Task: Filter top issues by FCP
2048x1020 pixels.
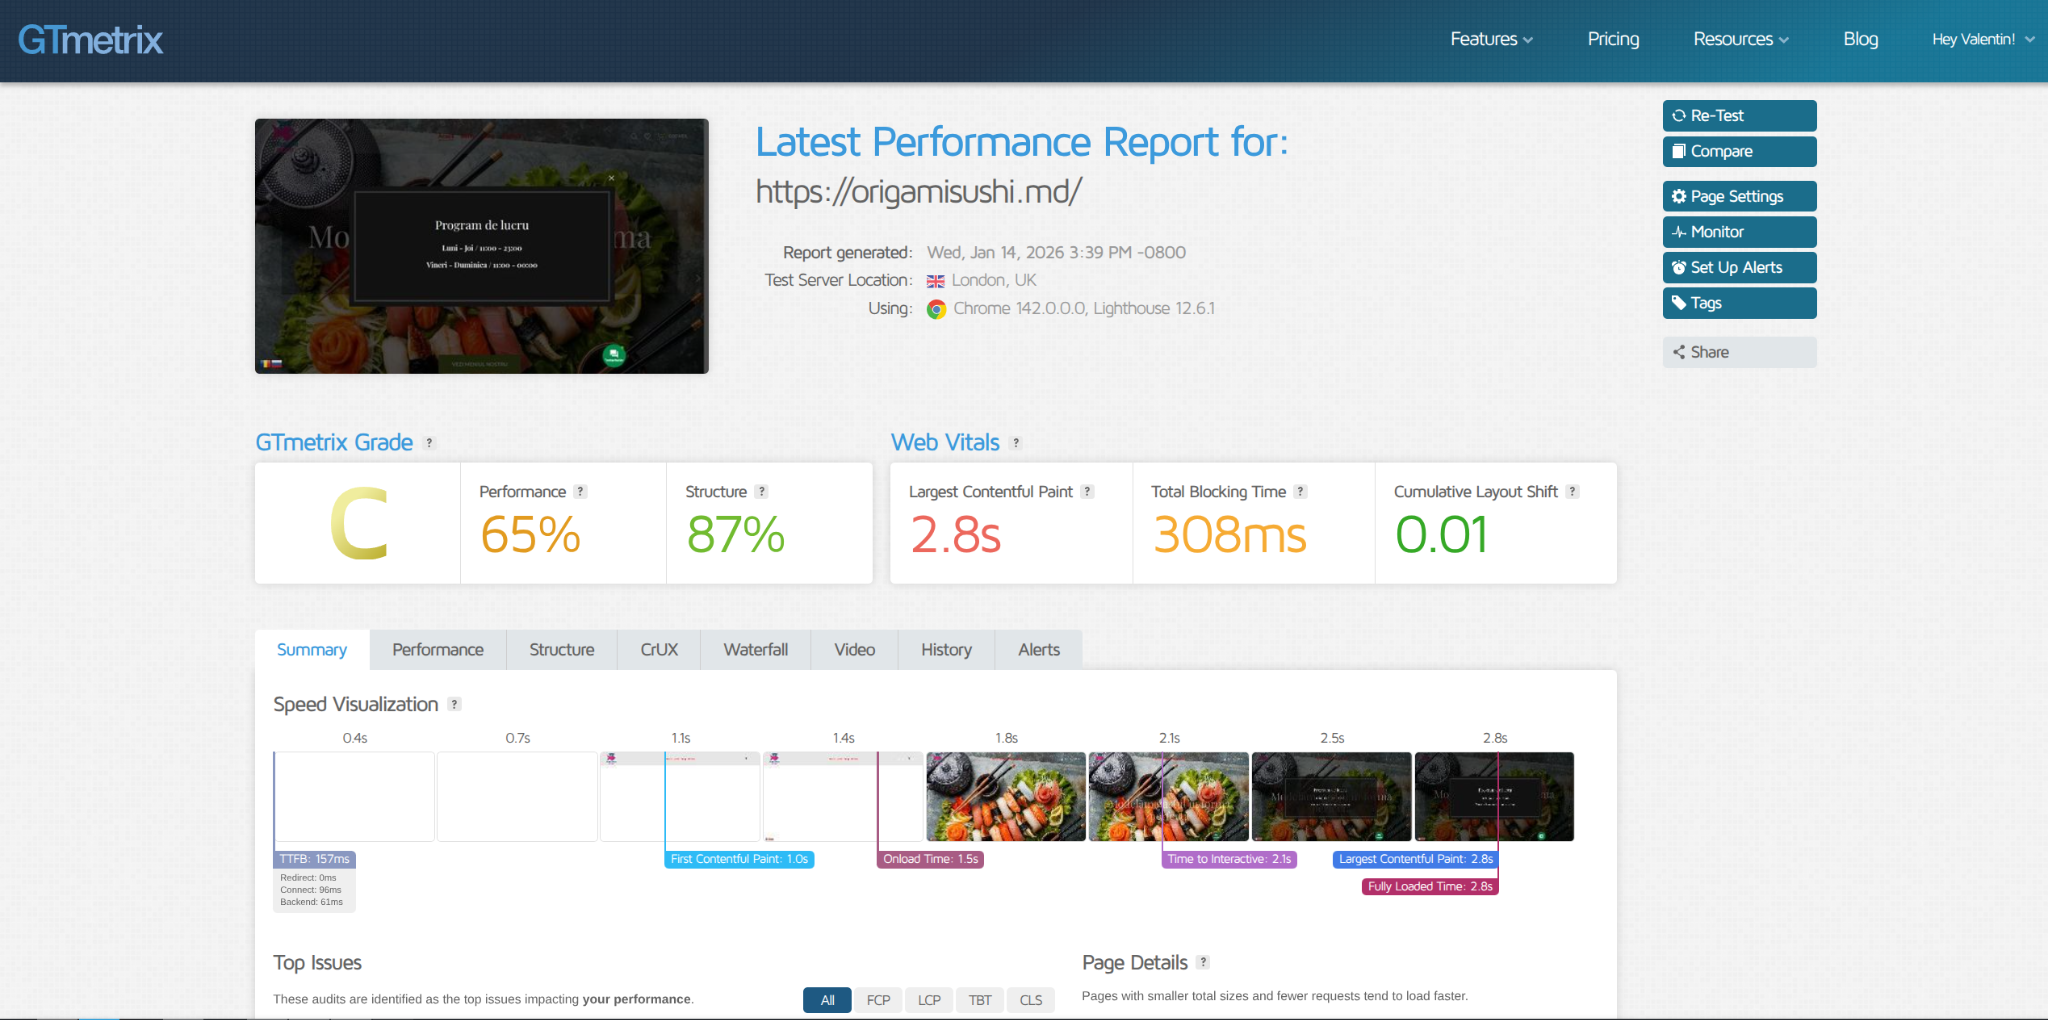Action: 878,1000
